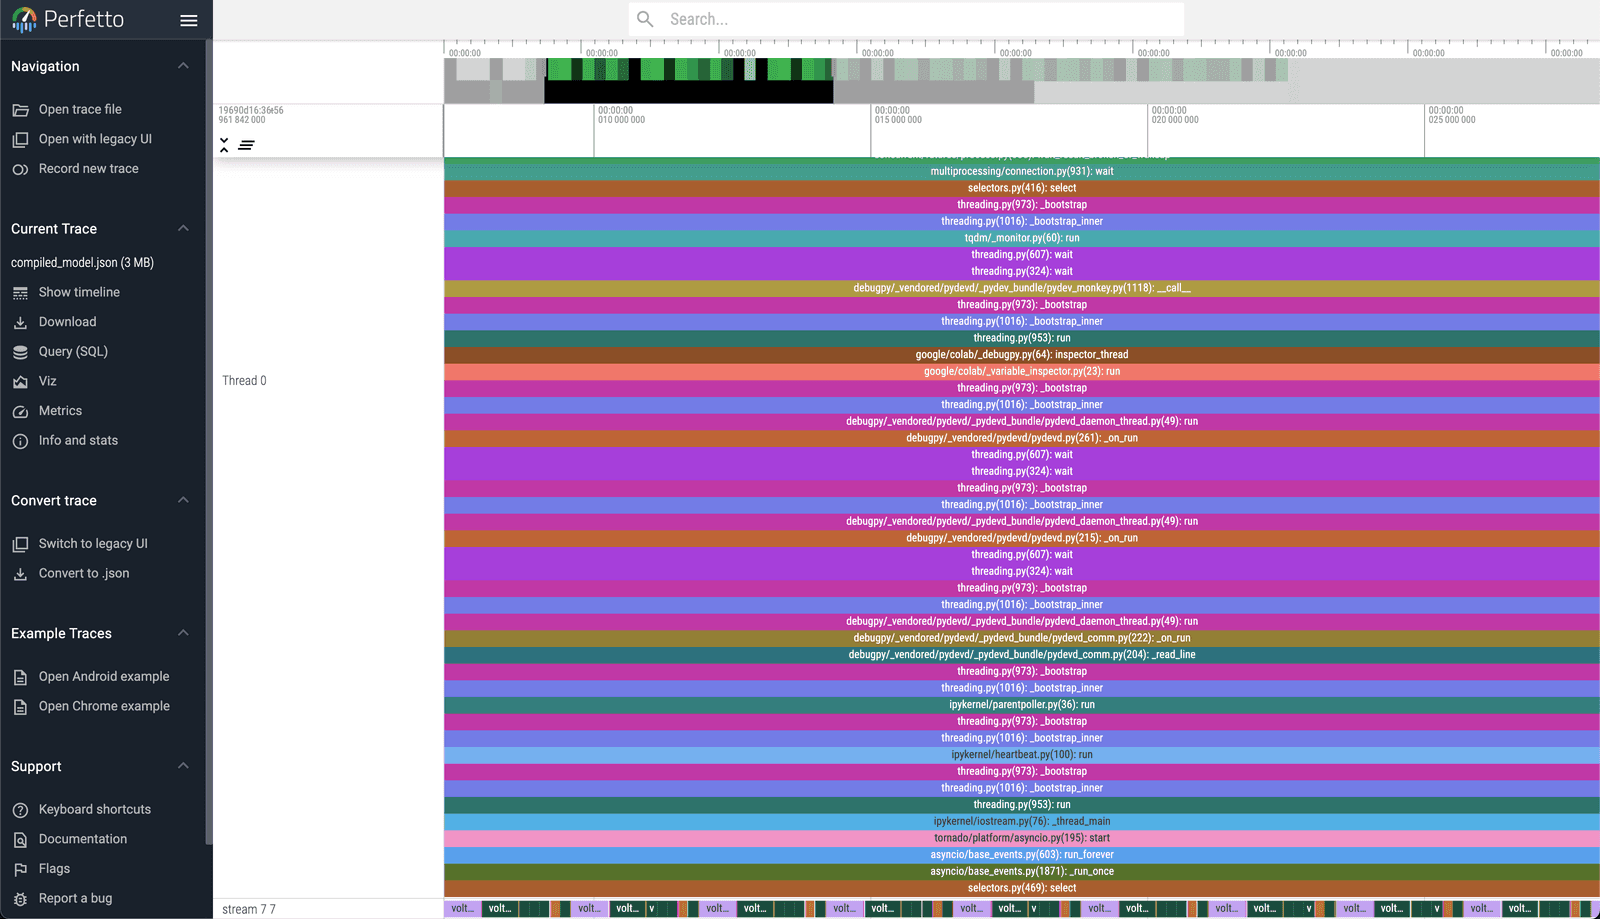The width and height of the screenshot is (1600, 919).
Task: Click the stream 7 7 track label
Action: pos(249,909)
